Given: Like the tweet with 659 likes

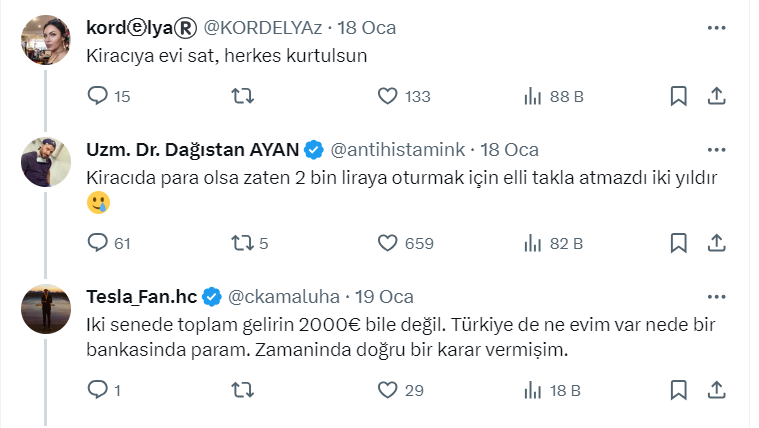Looking at the screenshot, I should tap(389, 242).
